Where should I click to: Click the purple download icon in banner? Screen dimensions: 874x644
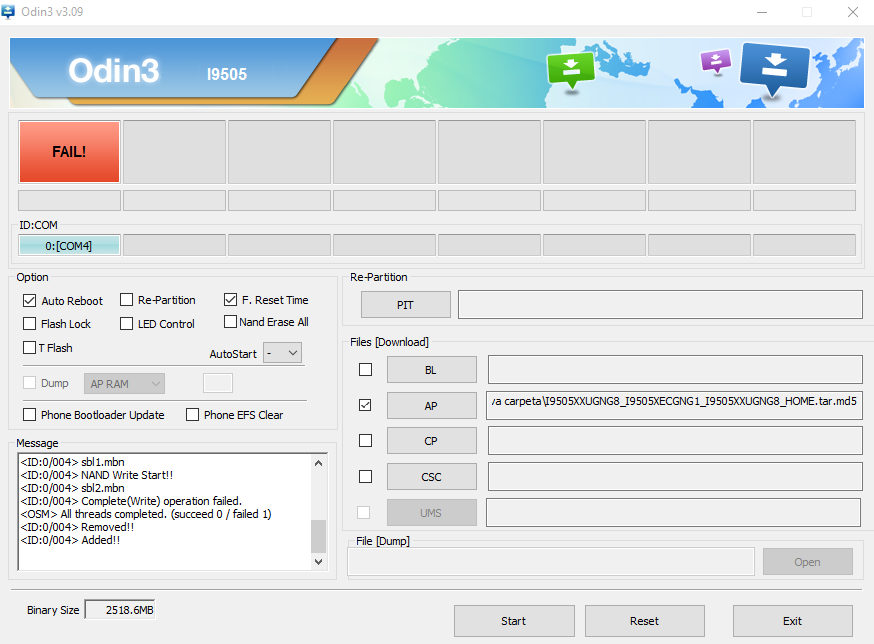pos(716,61)
